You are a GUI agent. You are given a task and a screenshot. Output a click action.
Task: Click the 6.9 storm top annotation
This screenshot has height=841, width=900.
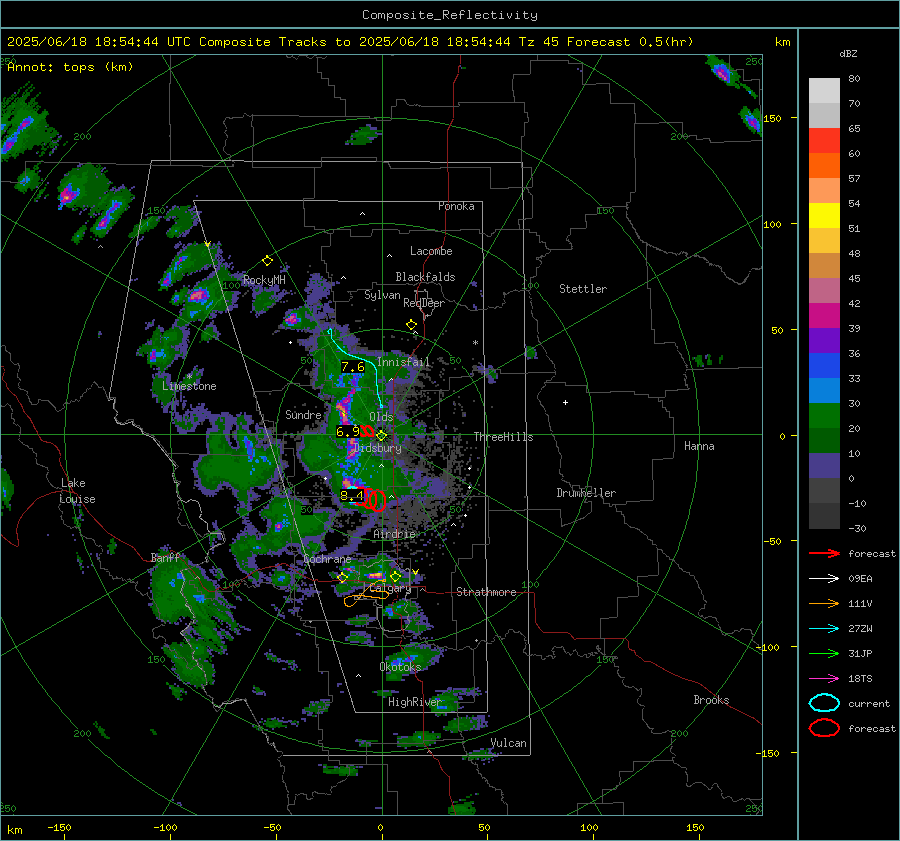click(348, 432)
